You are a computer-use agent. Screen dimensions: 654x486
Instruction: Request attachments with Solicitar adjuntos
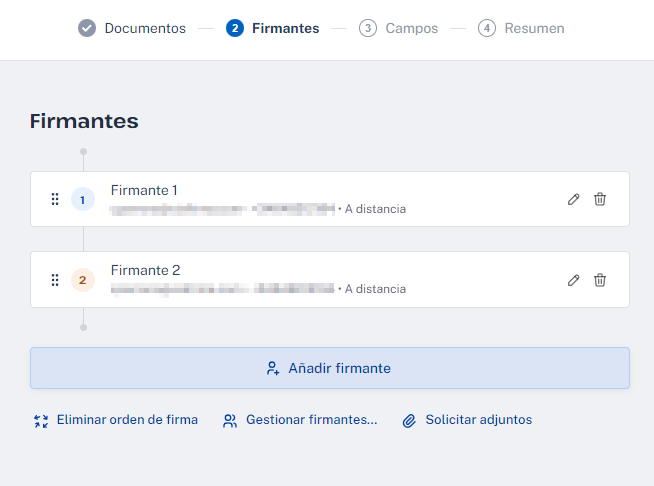[x=479, y=420]
